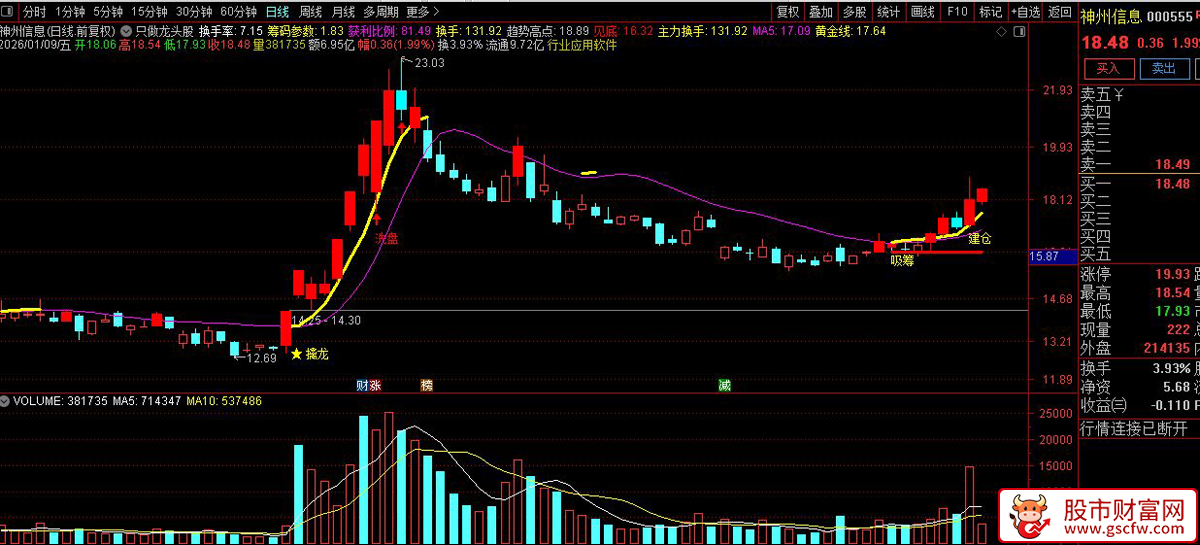Toggle 复权 price adjustment
Viewport: 1200px width, 545px height.
click(x=788, y=12)
